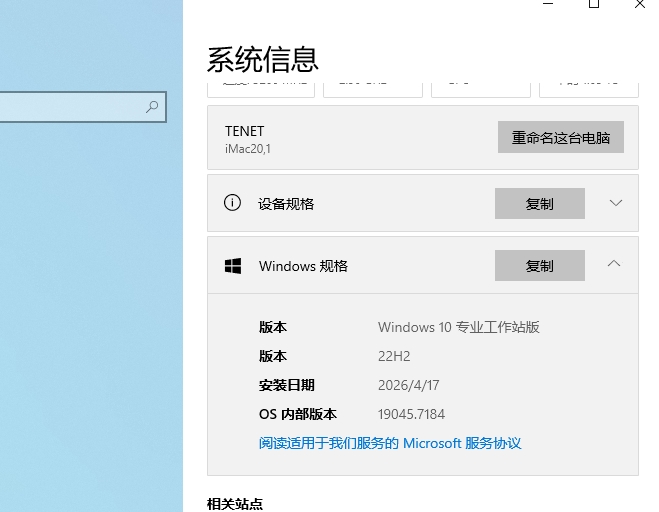
Task: Select the Windows 10 专业工作站版 edition value
Action: tap(458, 327)
